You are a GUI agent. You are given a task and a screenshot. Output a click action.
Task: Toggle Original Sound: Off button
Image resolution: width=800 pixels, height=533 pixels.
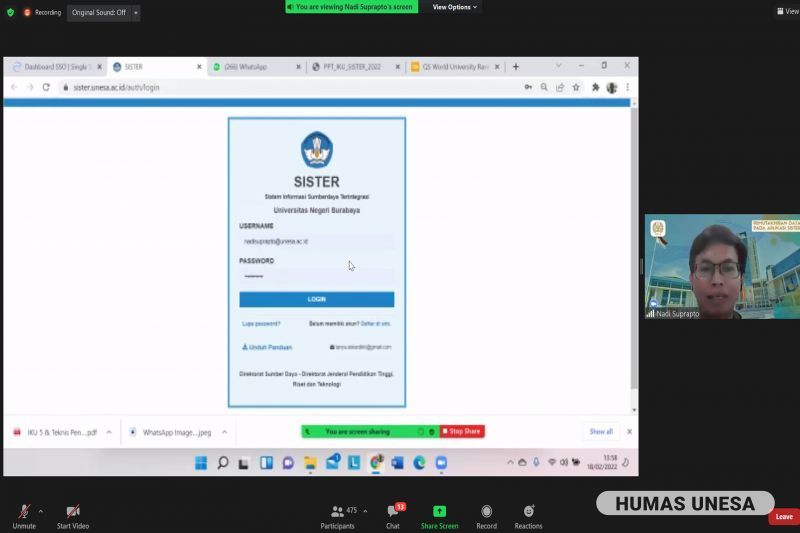tap(99, 13)
